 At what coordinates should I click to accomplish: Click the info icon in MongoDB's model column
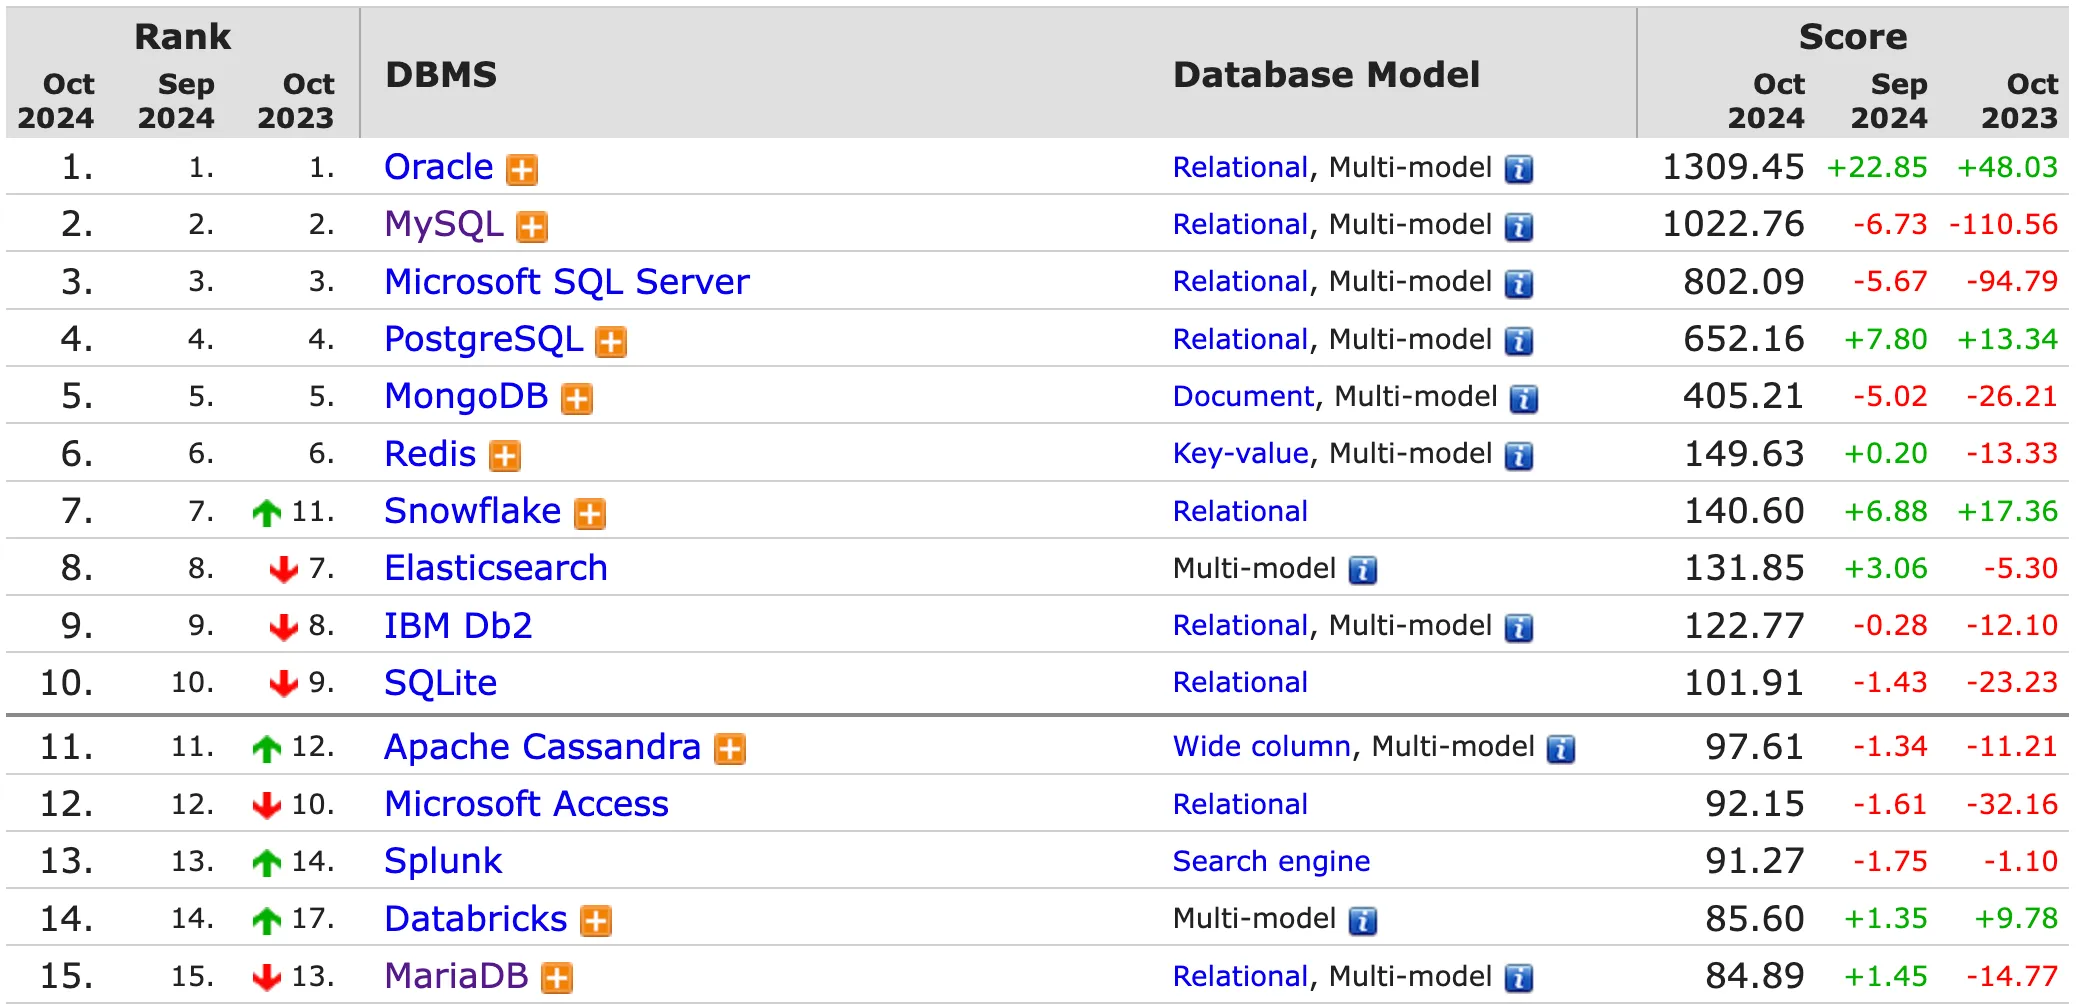click(x=1523, y=399)
